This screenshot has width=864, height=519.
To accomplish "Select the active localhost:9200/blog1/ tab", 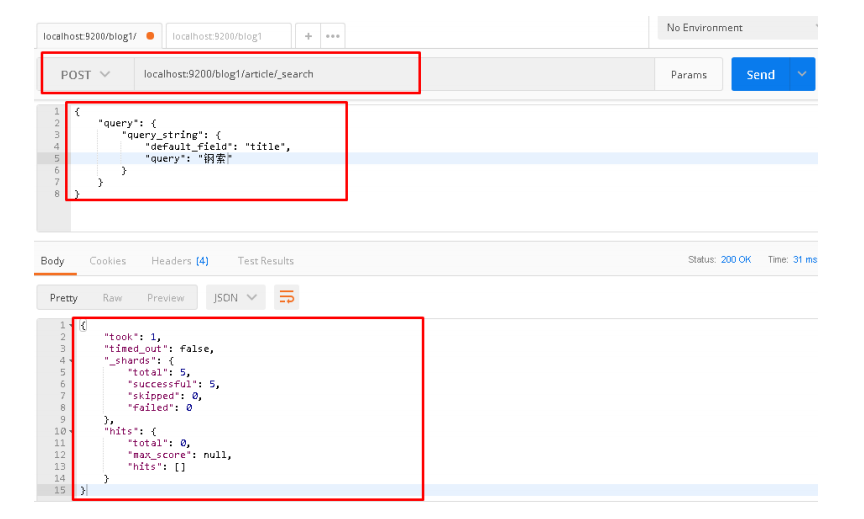I will click(99, 36).
